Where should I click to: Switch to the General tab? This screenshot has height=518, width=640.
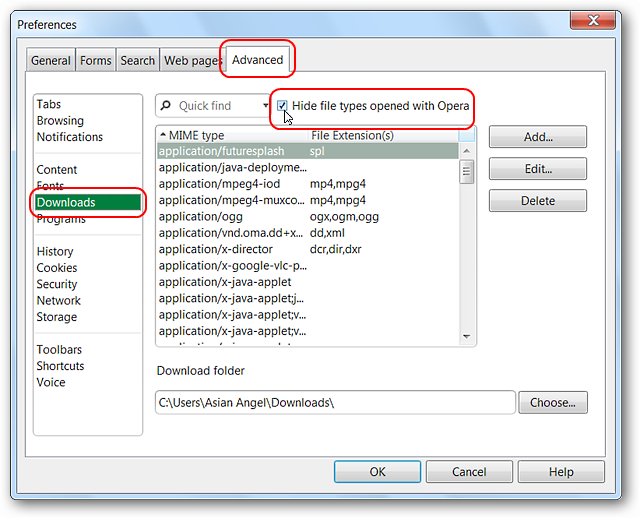pos(51,60)
